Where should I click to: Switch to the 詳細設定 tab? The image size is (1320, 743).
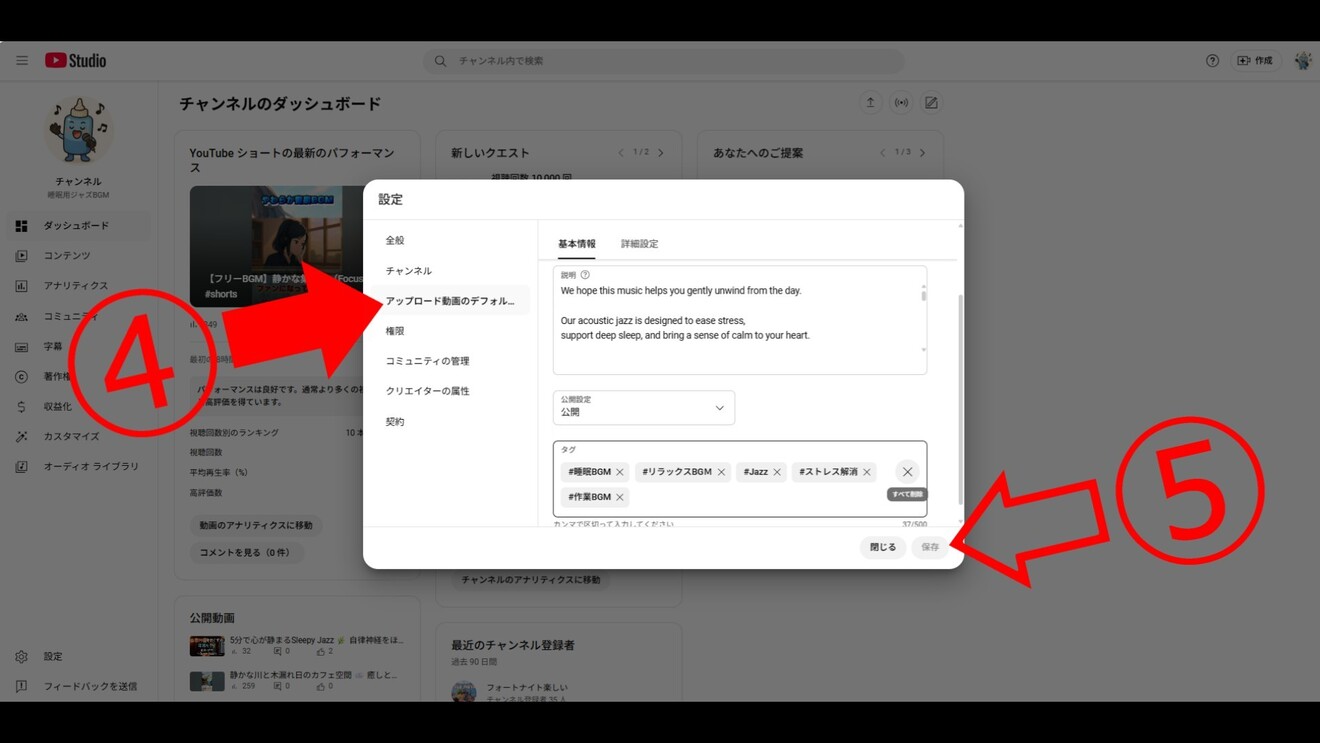[639, 244]
